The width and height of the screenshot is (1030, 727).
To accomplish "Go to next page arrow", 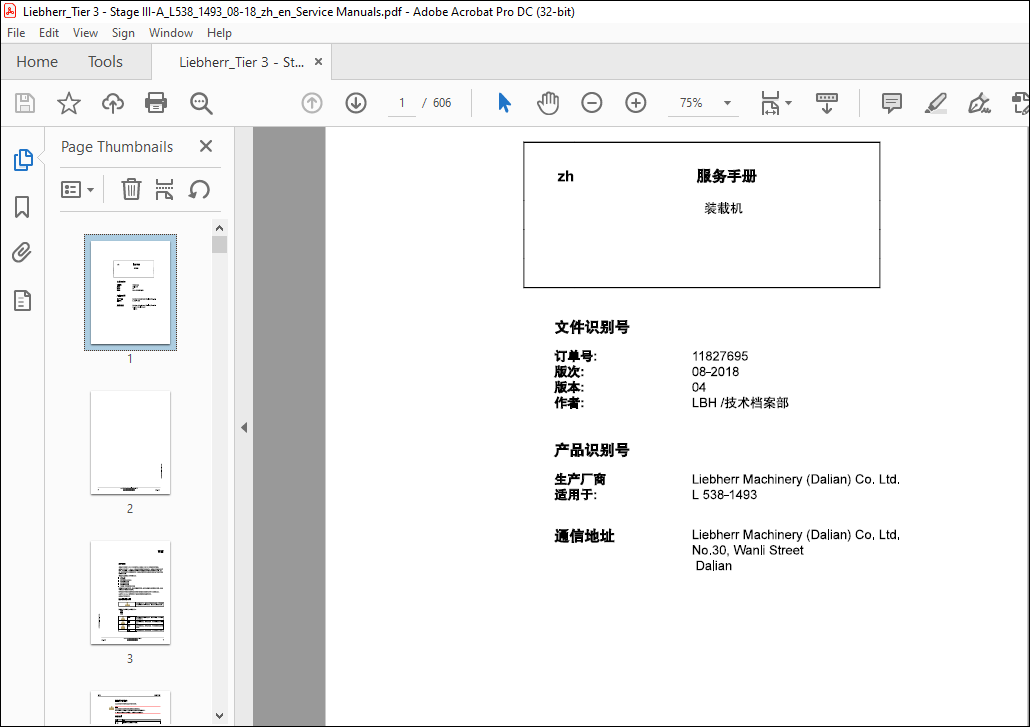I will pyautogui.click(x=356, y=103).
